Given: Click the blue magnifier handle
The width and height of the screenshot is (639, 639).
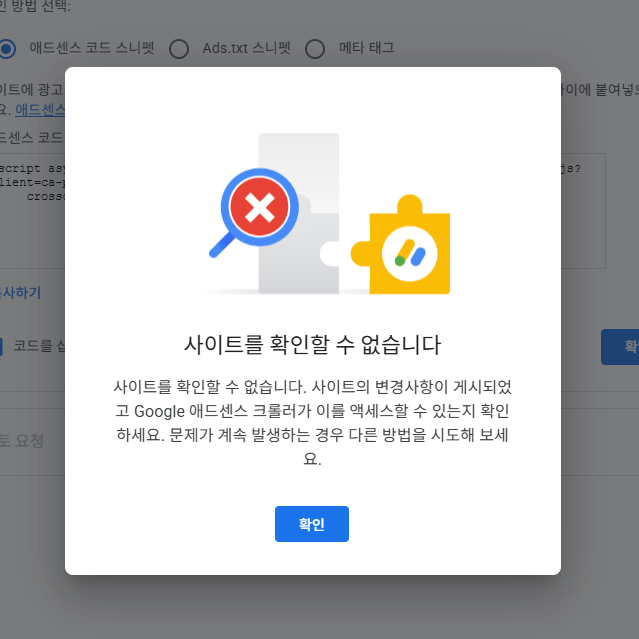Looking at the screenshot, I should [222, 245].
